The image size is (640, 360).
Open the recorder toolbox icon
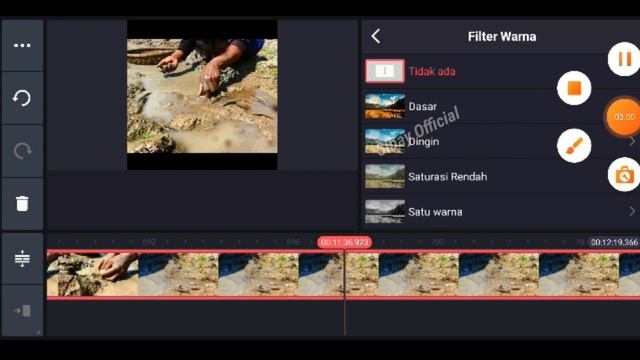624,175
